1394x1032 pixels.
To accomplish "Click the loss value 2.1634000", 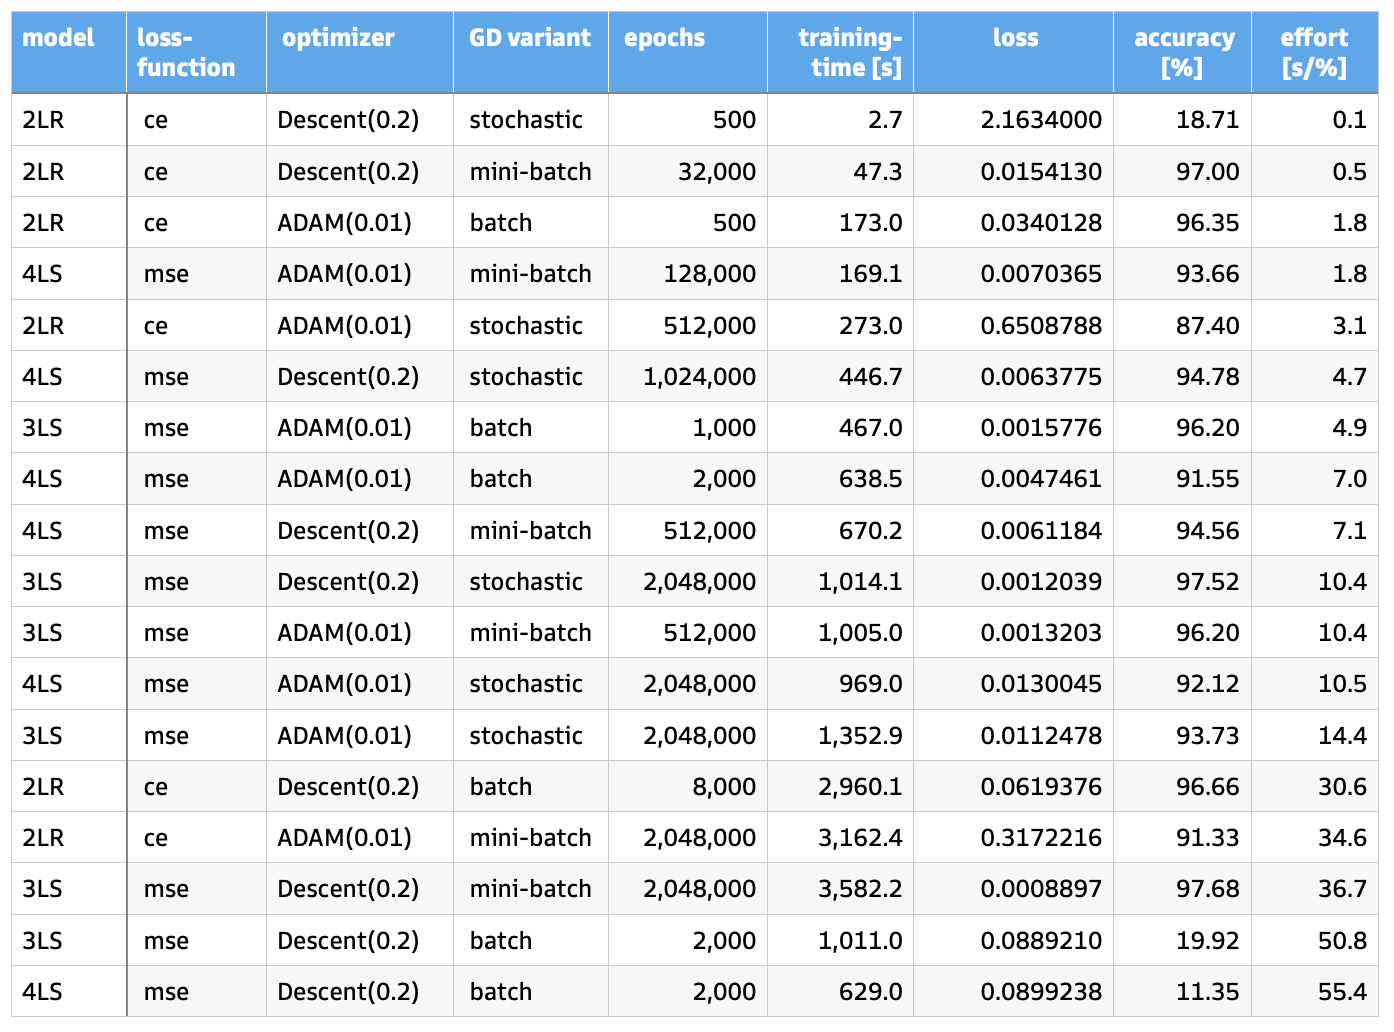I will 1041,120.
